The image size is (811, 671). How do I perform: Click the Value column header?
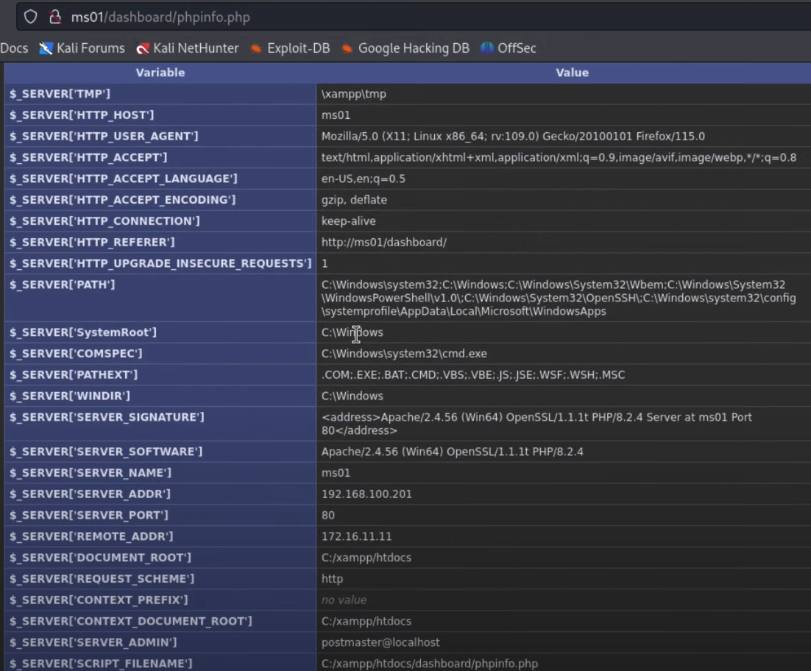(572, 72)
